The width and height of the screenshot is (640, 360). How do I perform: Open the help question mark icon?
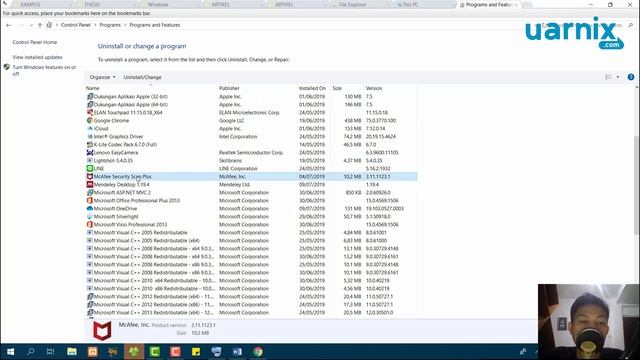[631, 77]
